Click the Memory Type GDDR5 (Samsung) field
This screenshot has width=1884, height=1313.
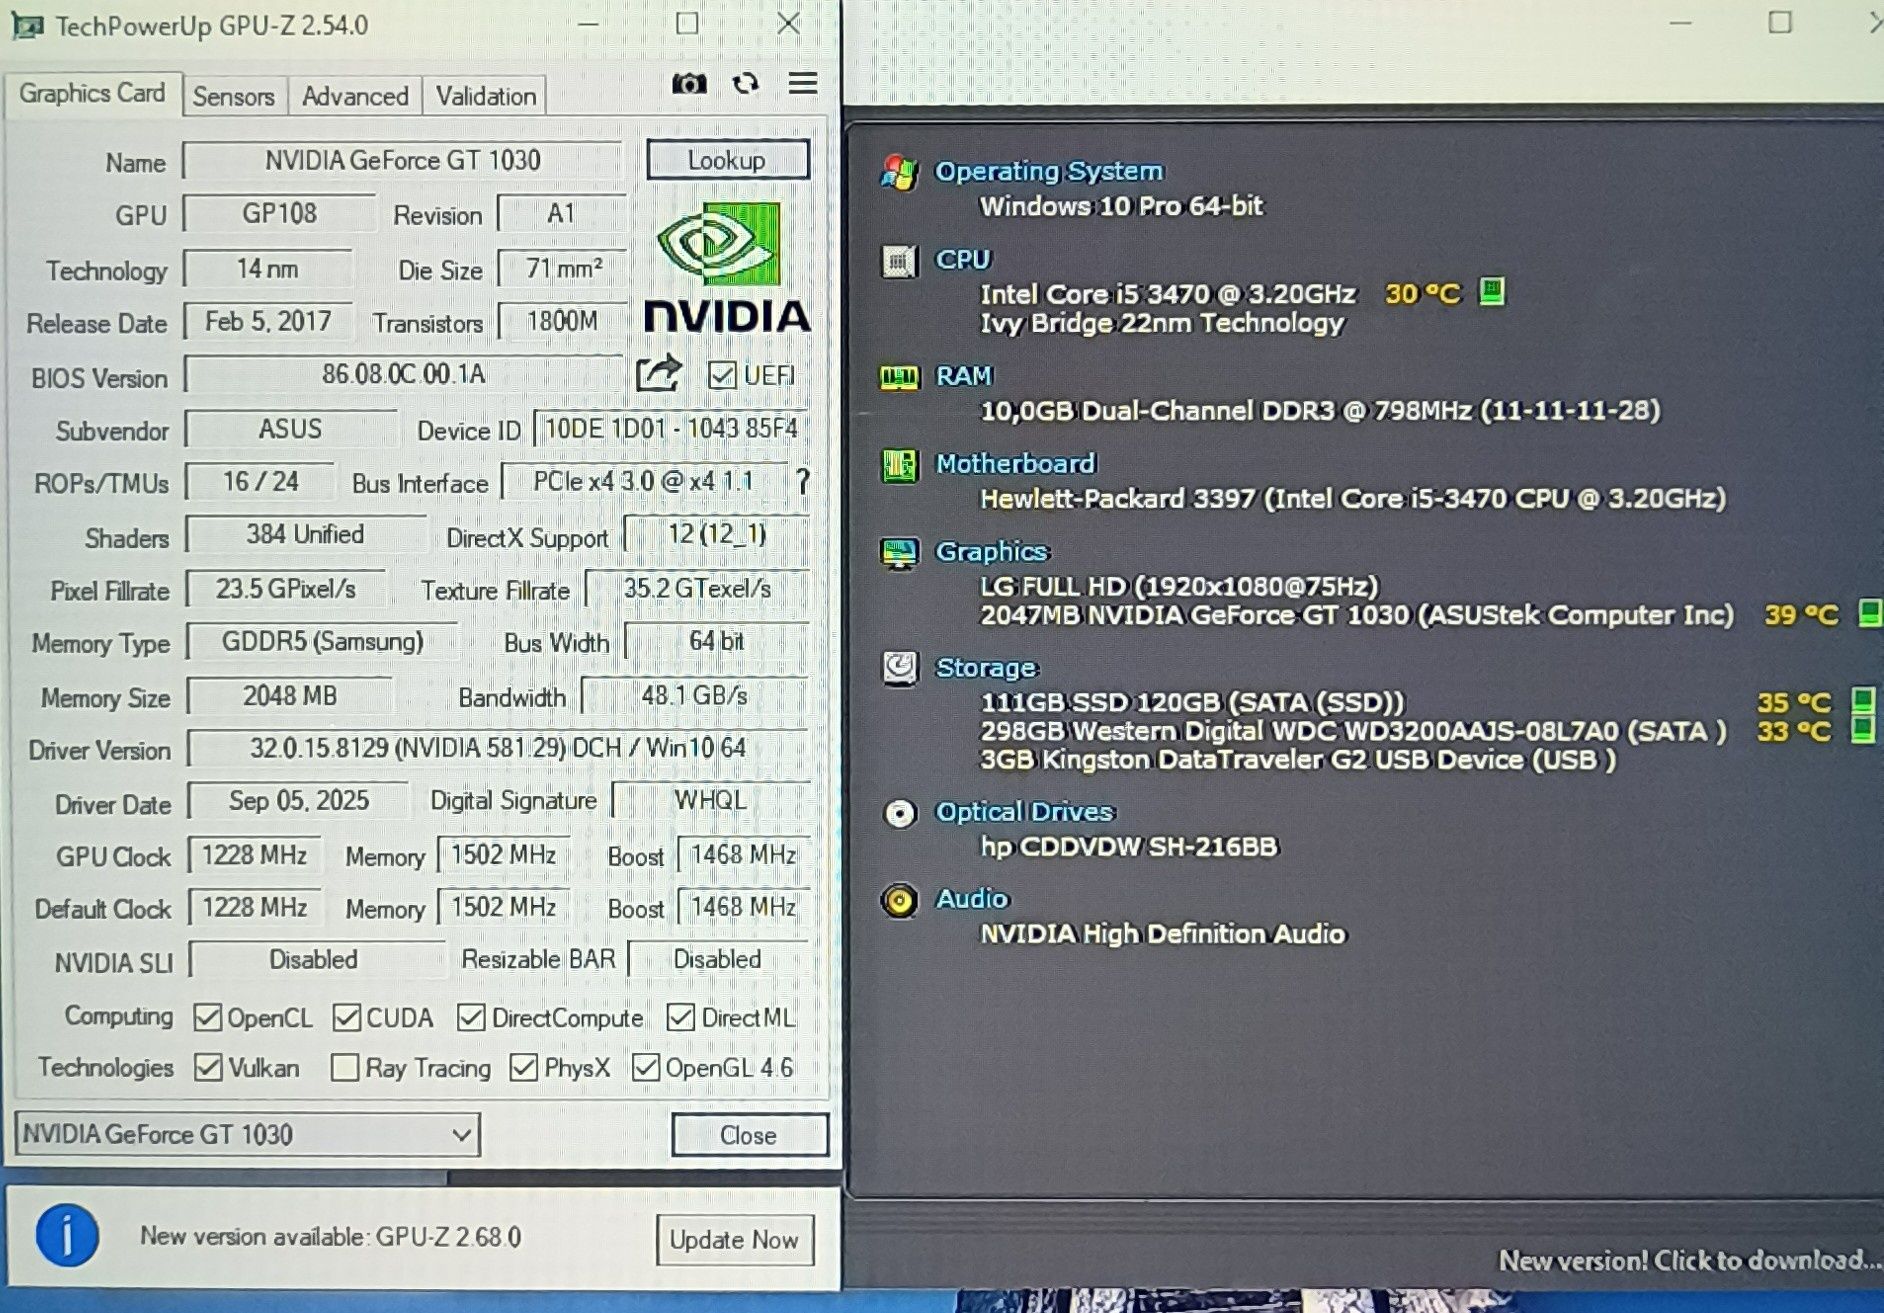322,641
